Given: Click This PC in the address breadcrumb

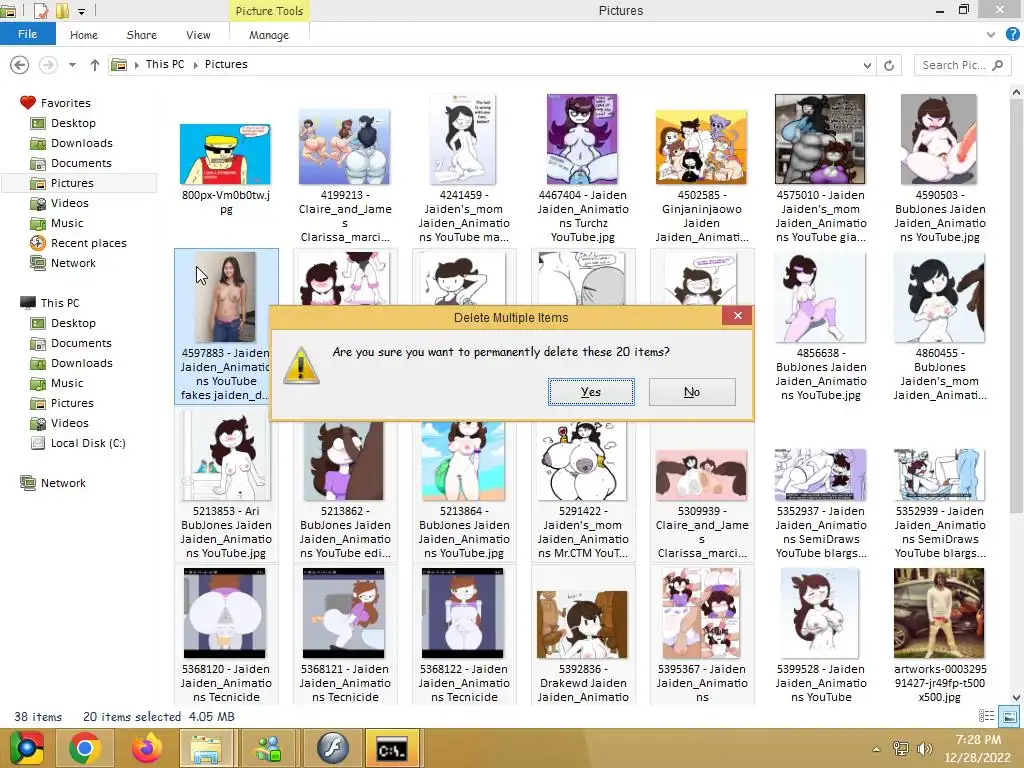Looking at the screenshot, I should [165, 64].
